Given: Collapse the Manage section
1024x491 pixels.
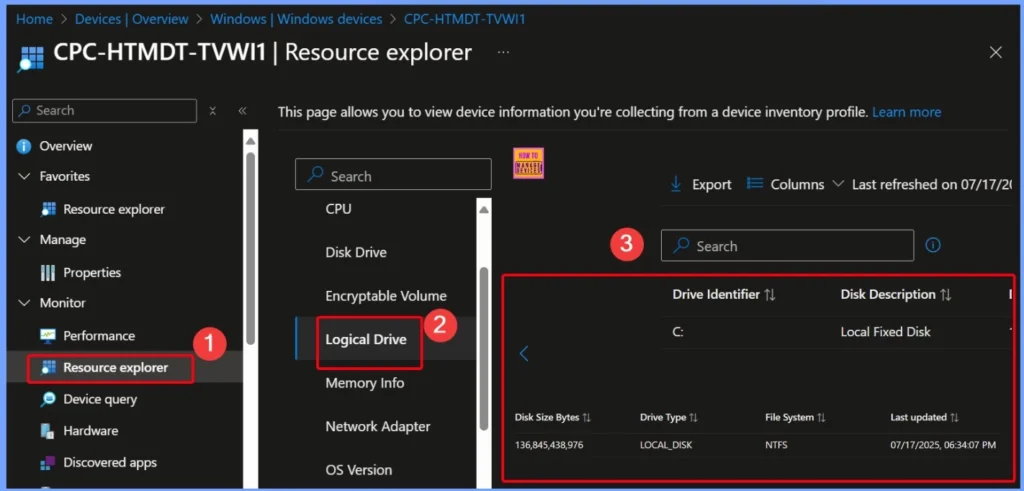Looking at the screenshot, I should [x=25, y=240].
